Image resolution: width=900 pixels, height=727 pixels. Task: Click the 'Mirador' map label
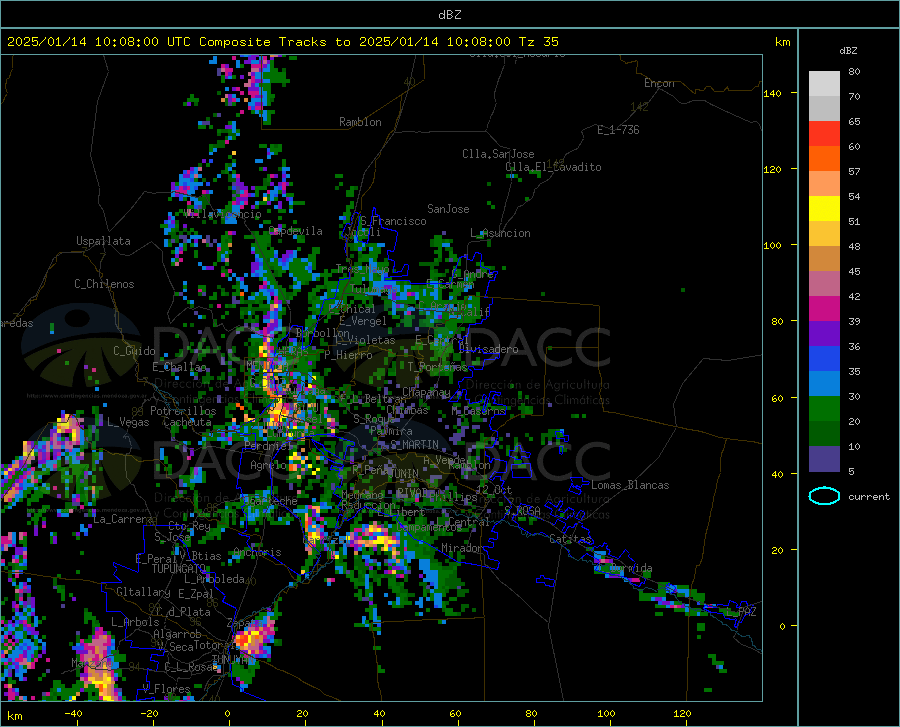pos(461,548)
